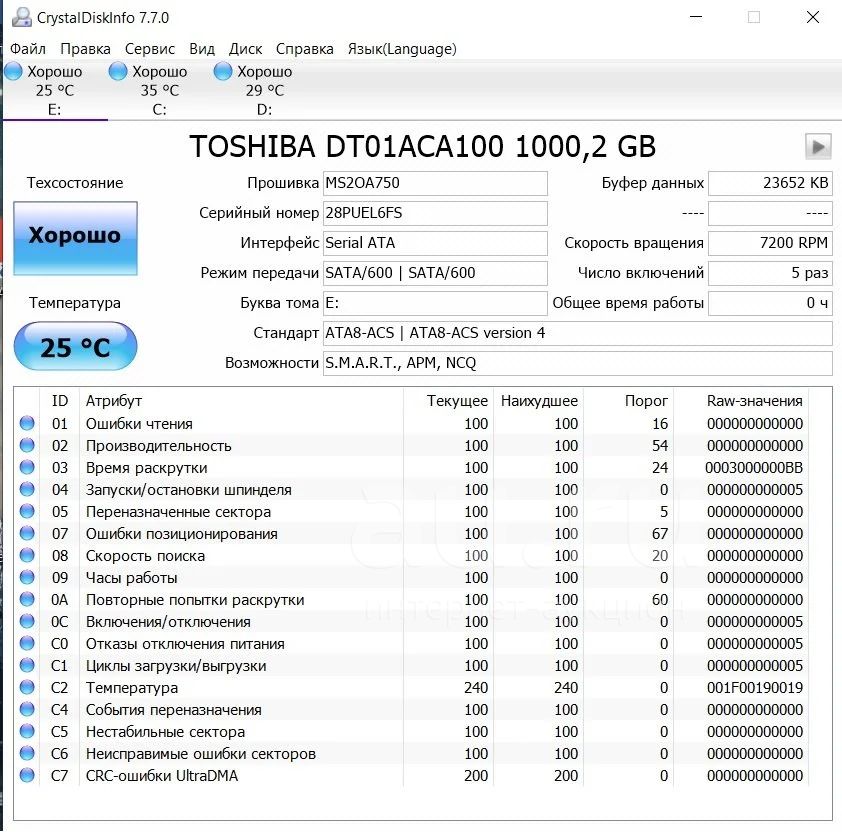
Task: Click the Возможности field S.M.A.R.T., APM, NCQ
Action: click(x=578, y=364)
